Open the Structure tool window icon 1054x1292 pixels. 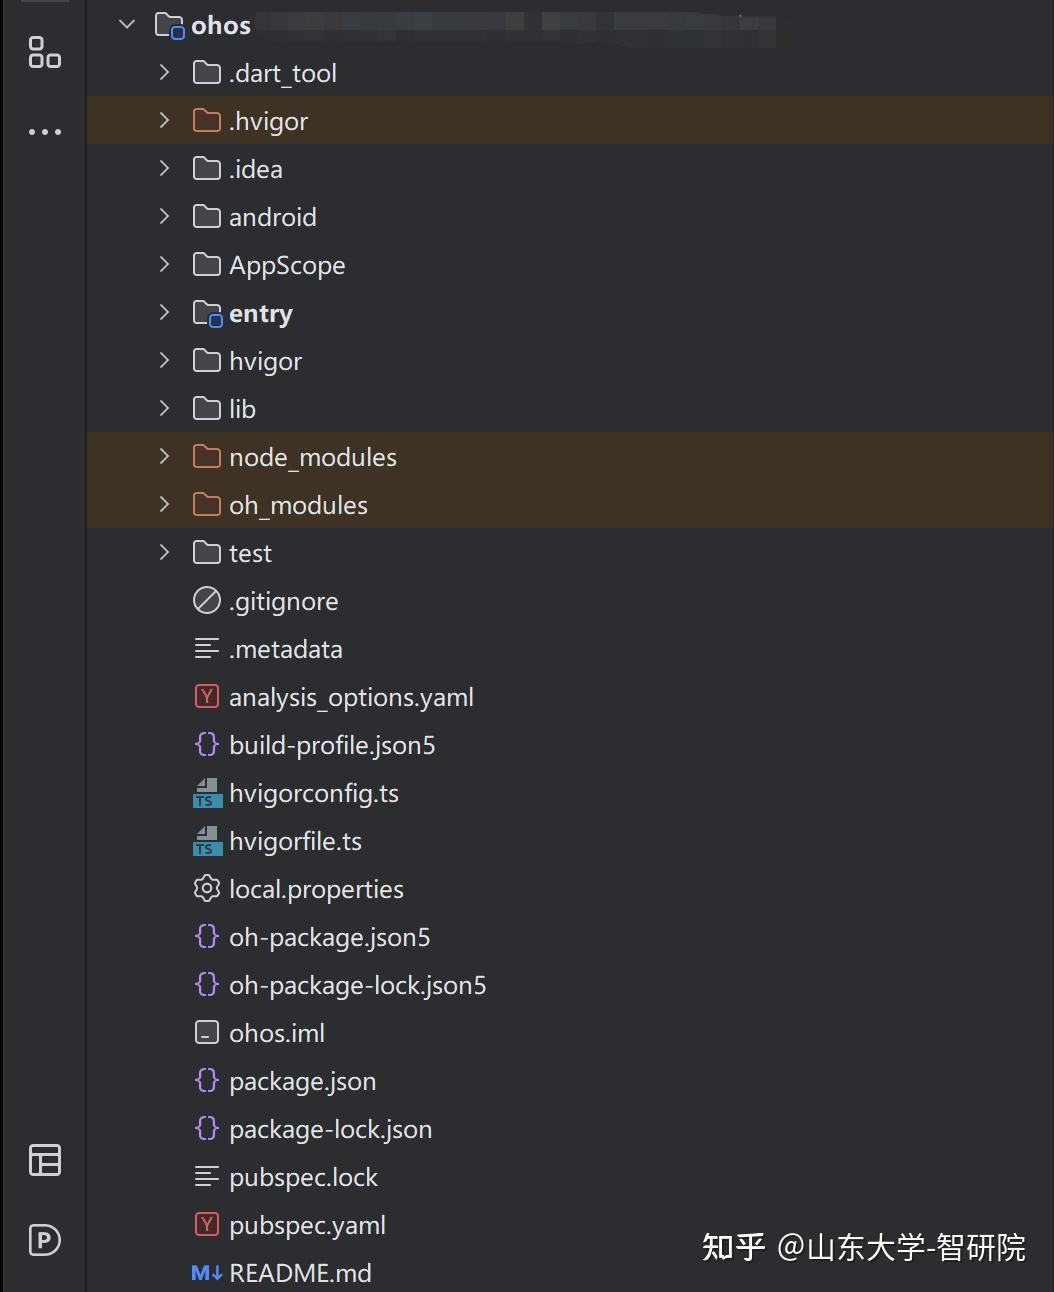pyautogui.click(x=45, y=52)
